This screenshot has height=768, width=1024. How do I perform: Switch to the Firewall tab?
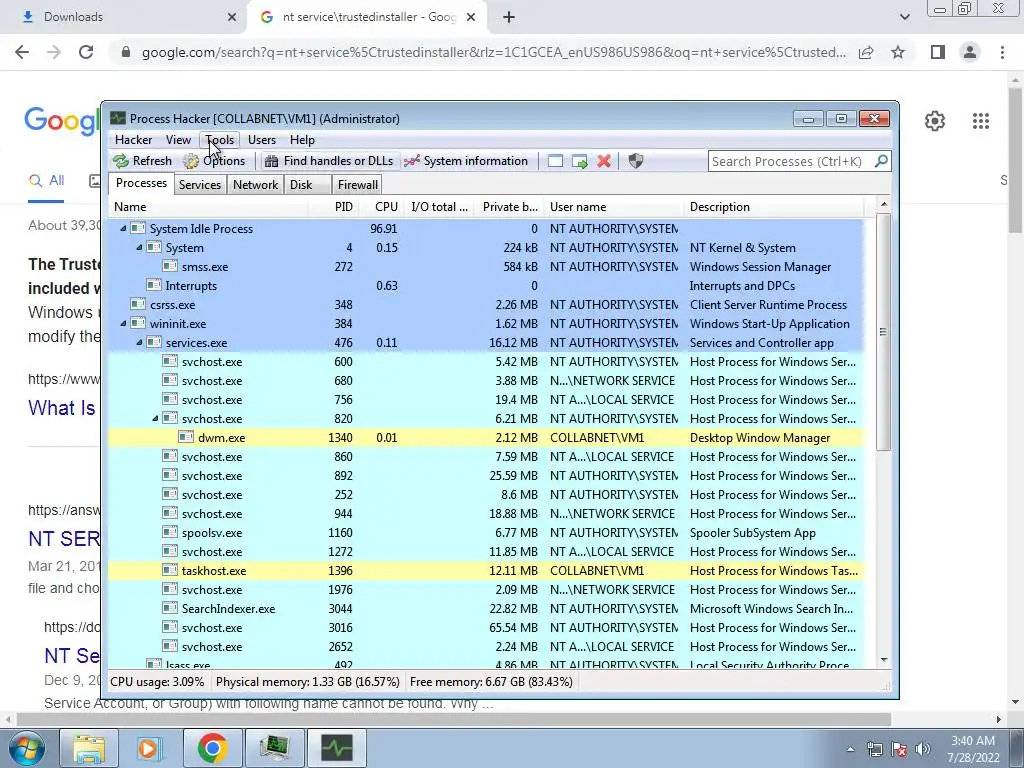357,185
